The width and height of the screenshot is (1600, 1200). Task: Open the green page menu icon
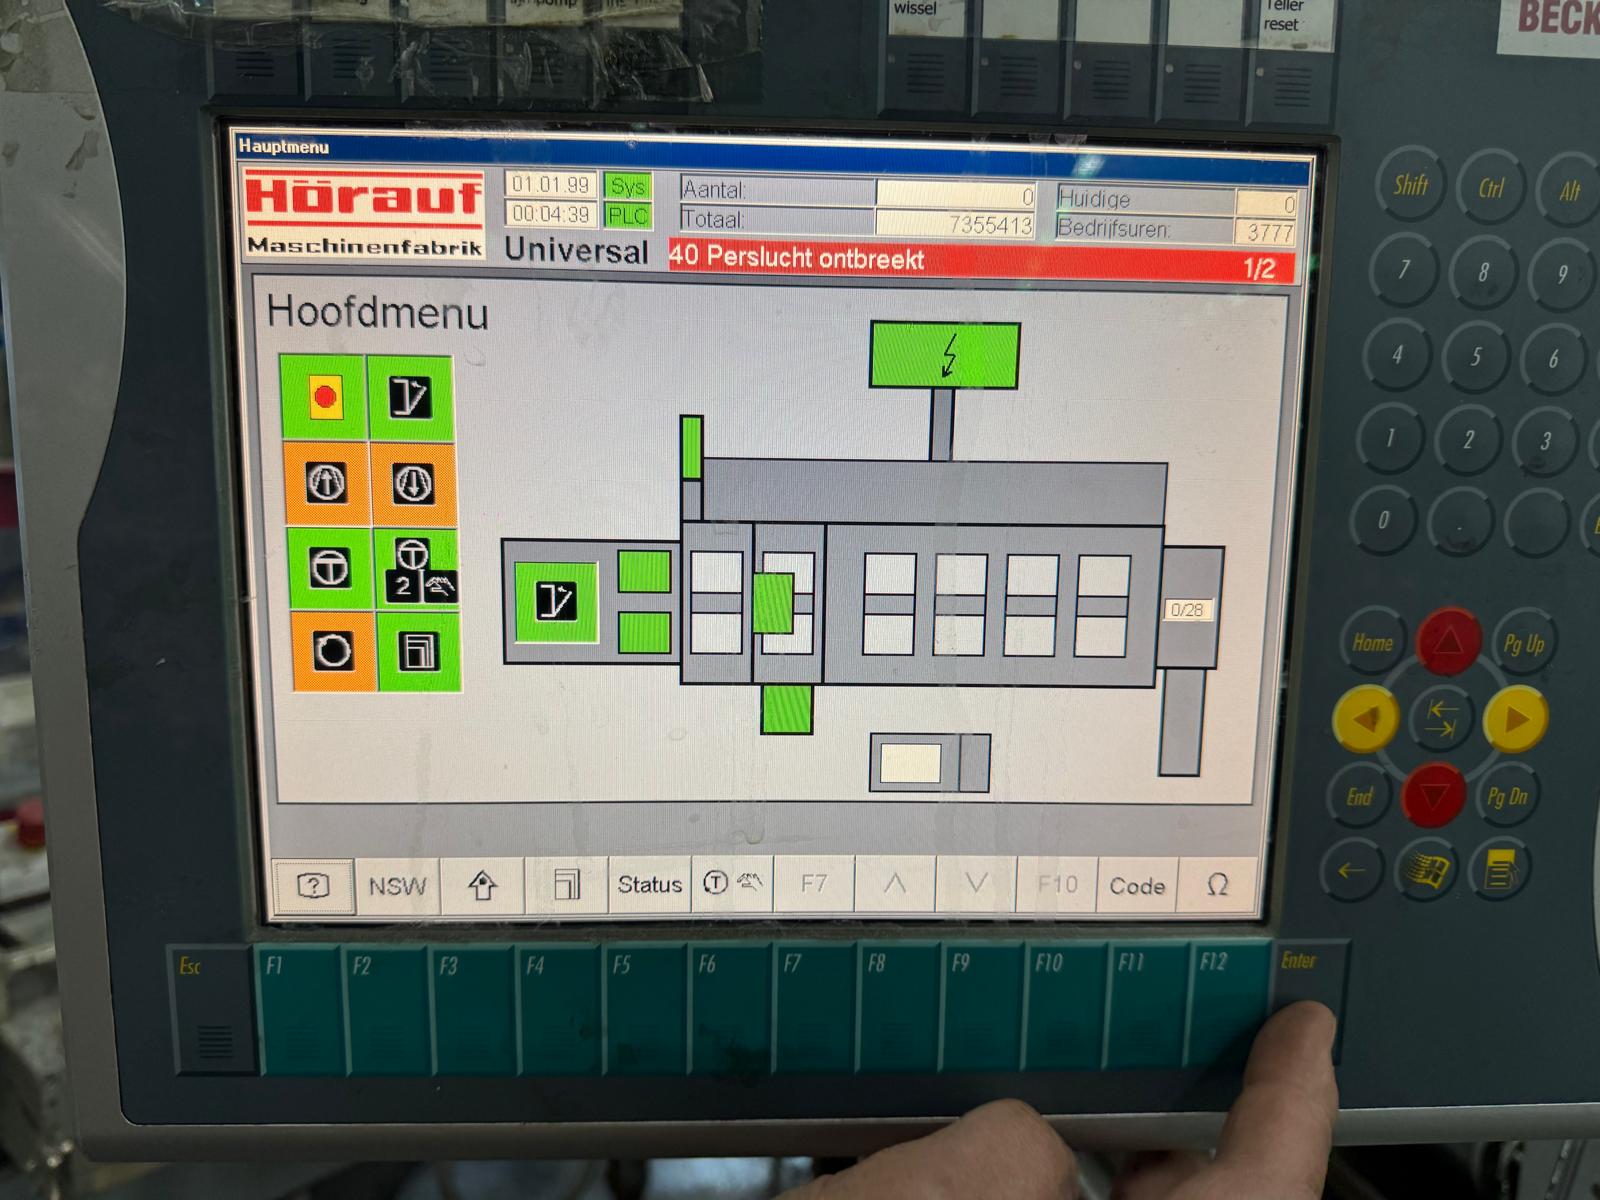click(419, 652)
